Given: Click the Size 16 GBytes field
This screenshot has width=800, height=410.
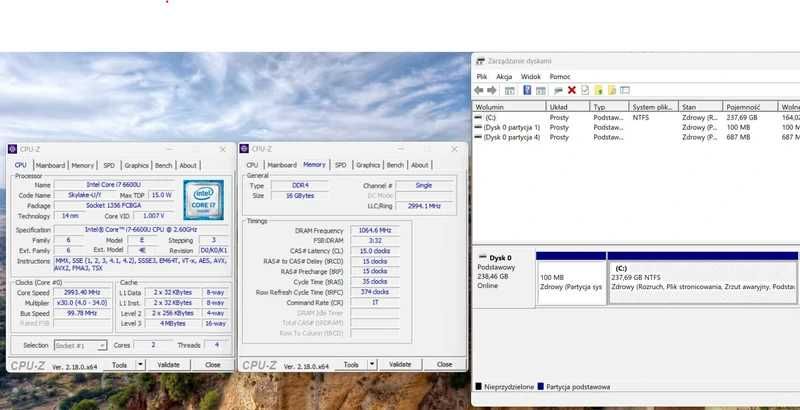Looking at the screenshot, I should (x=300, y=195).
